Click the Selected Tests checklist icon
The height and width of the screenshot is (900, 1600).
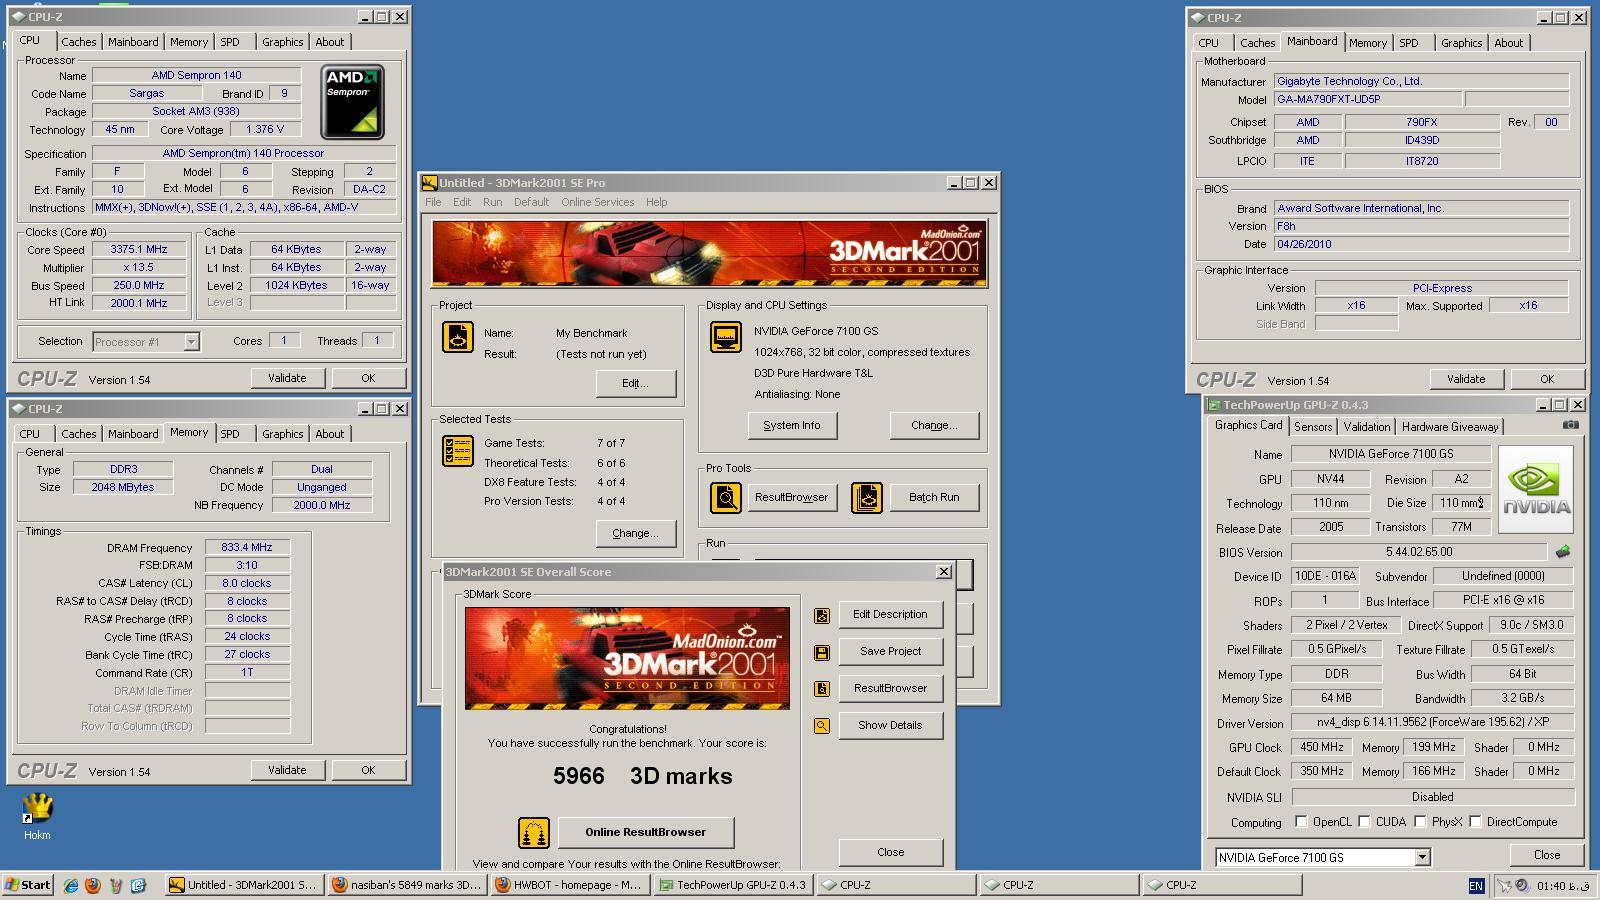click(x=457, y=451)
